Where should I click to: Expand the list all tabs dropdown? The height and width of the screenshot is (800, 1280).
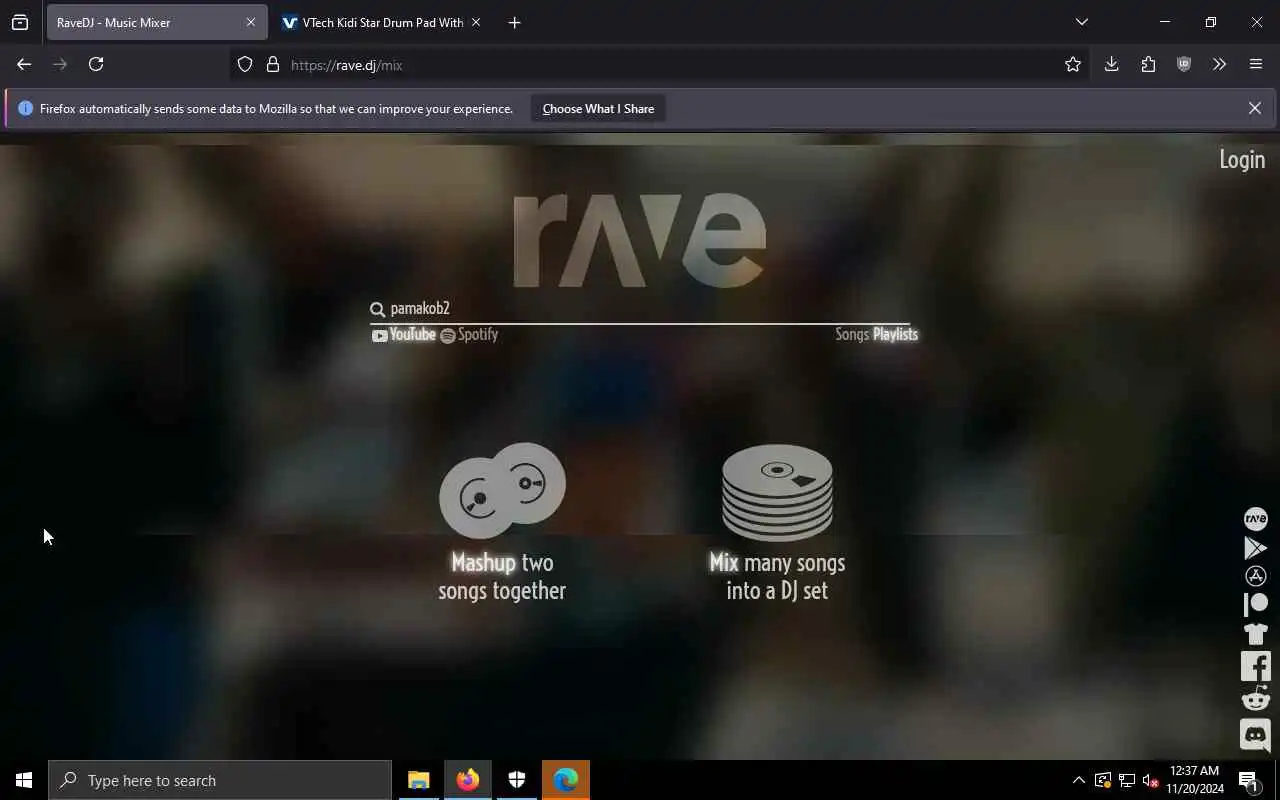click(1081, 22)
